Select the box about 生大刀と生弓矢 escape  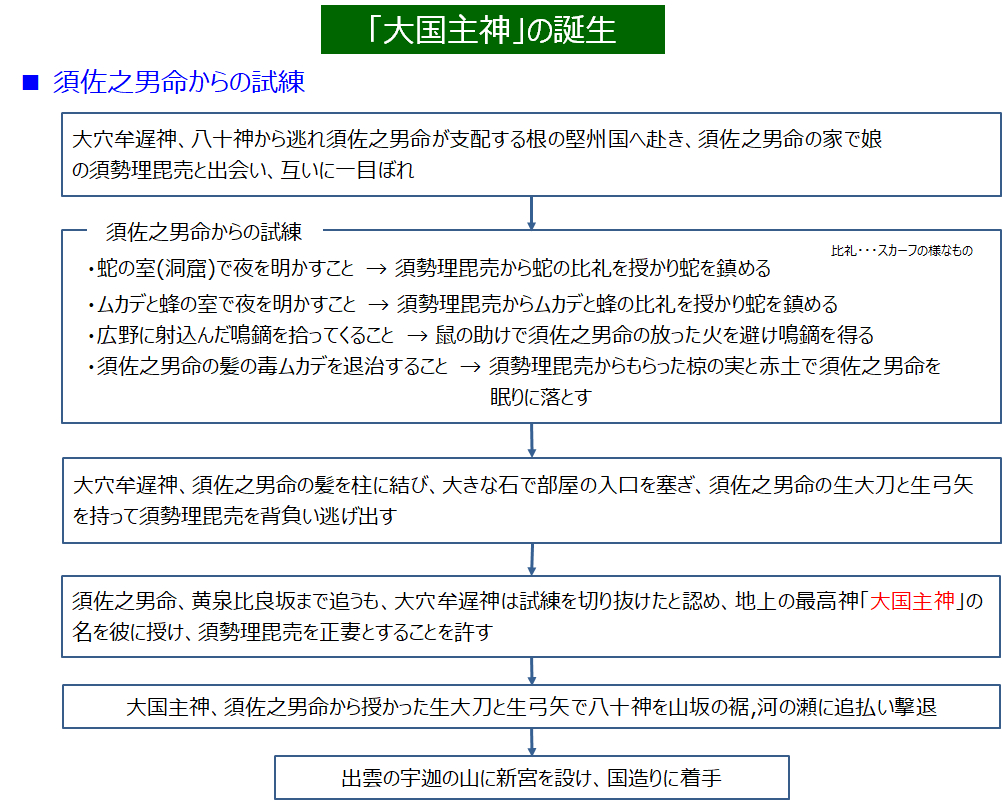coord(531,500)
